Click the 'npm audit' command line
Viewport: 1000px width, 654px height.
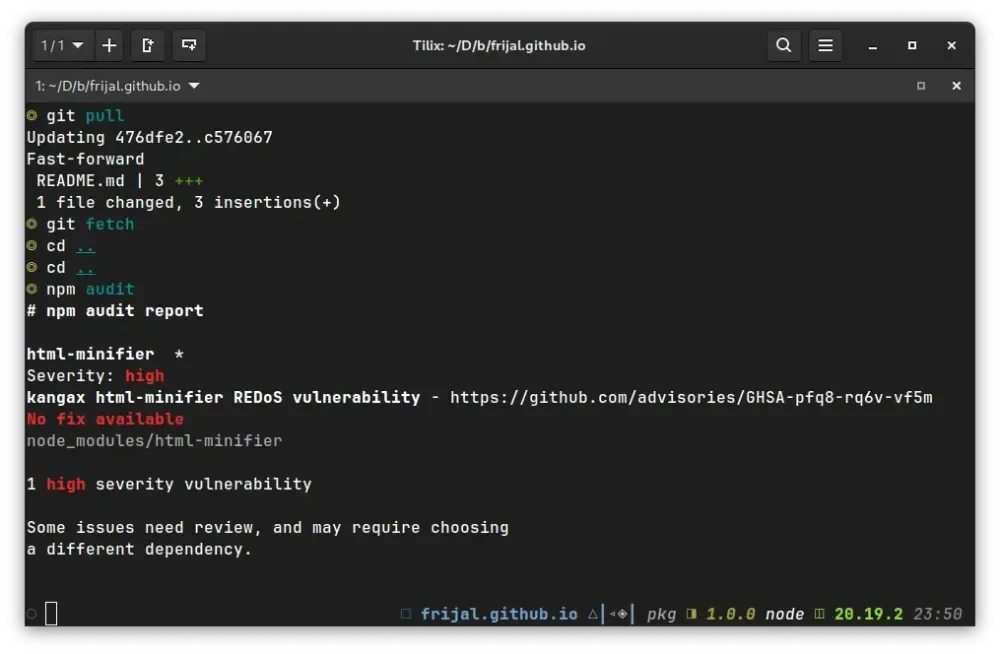(x=80, y=289)
